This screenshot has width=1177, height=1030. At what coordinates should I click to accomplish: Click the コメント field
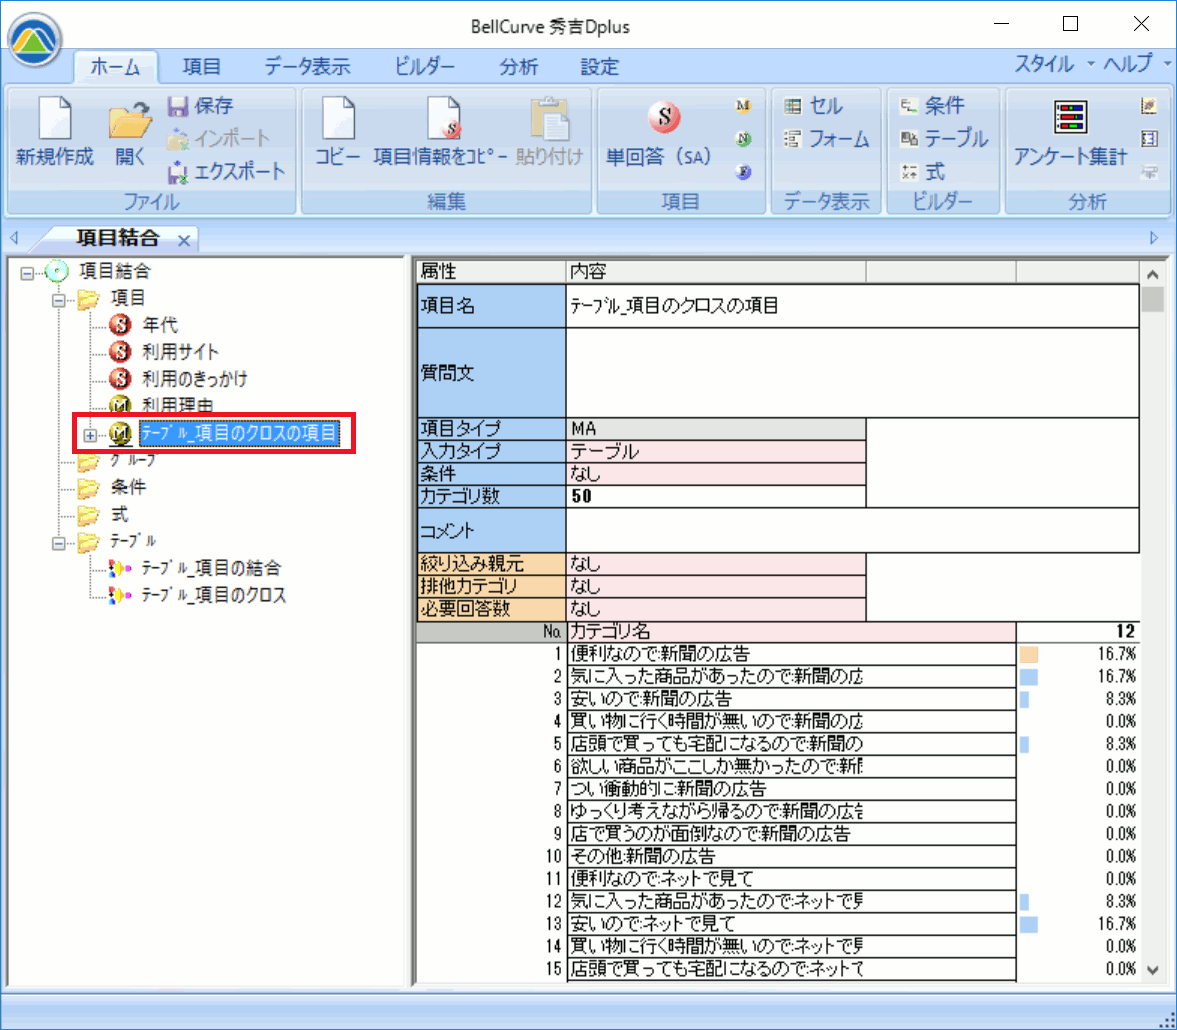point(852,530)
